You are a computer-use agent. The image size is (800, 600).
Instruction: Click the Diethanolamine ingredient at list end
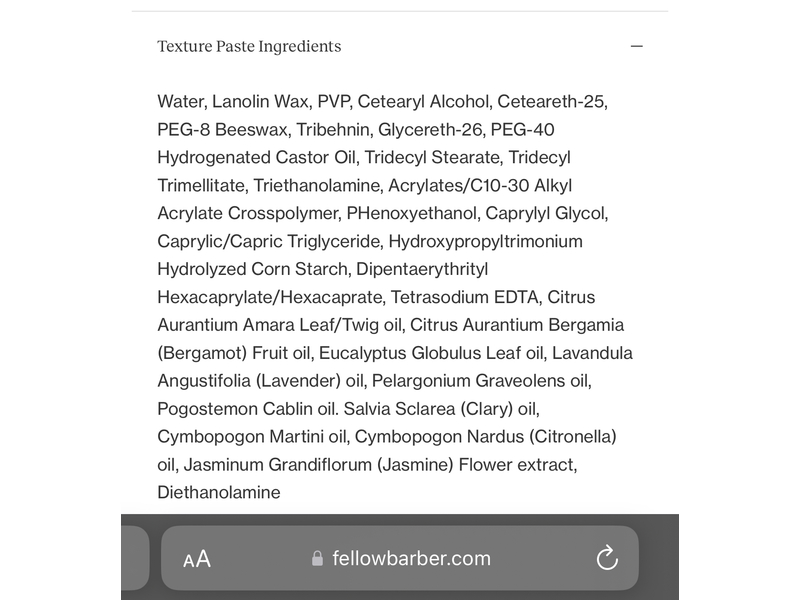click(x=219, y=492)
